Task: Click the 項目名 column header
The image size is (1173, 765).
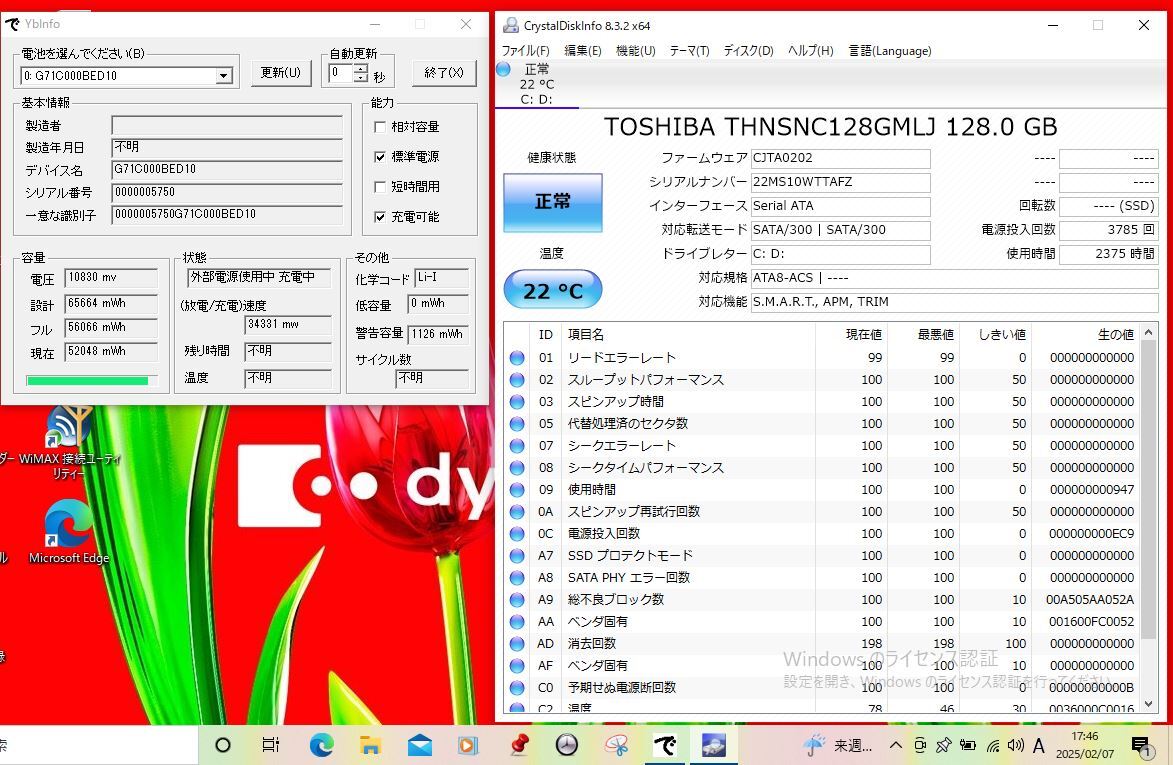Action: pos(687,334)
